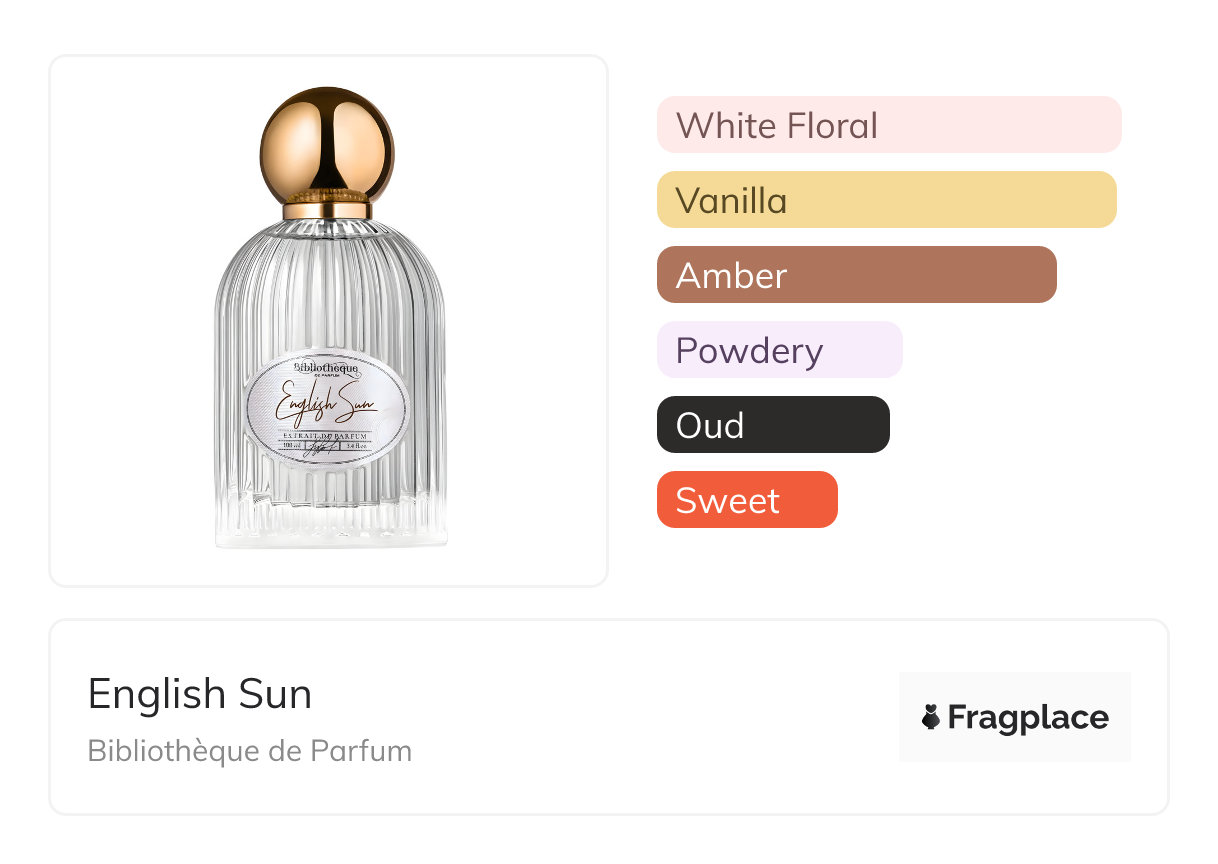The image size is (1218, 864).
Task: Select the Powdery accord bar
Action: (779, 350)
